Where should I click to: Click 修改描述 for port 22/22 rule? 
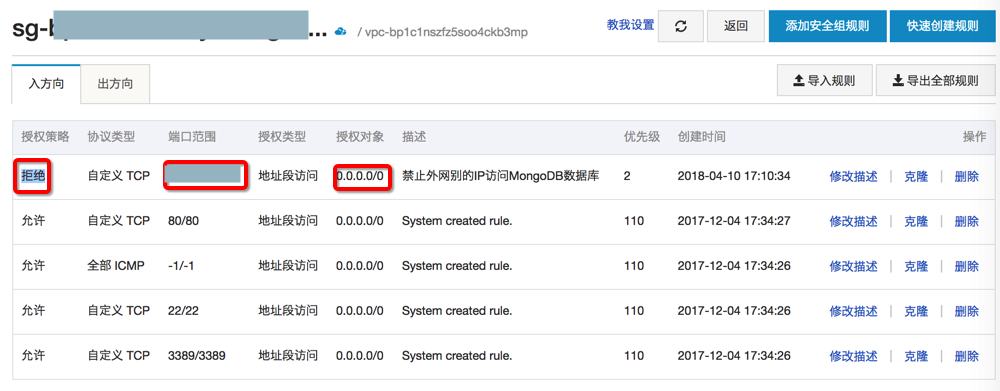click(x=853, y=311)
